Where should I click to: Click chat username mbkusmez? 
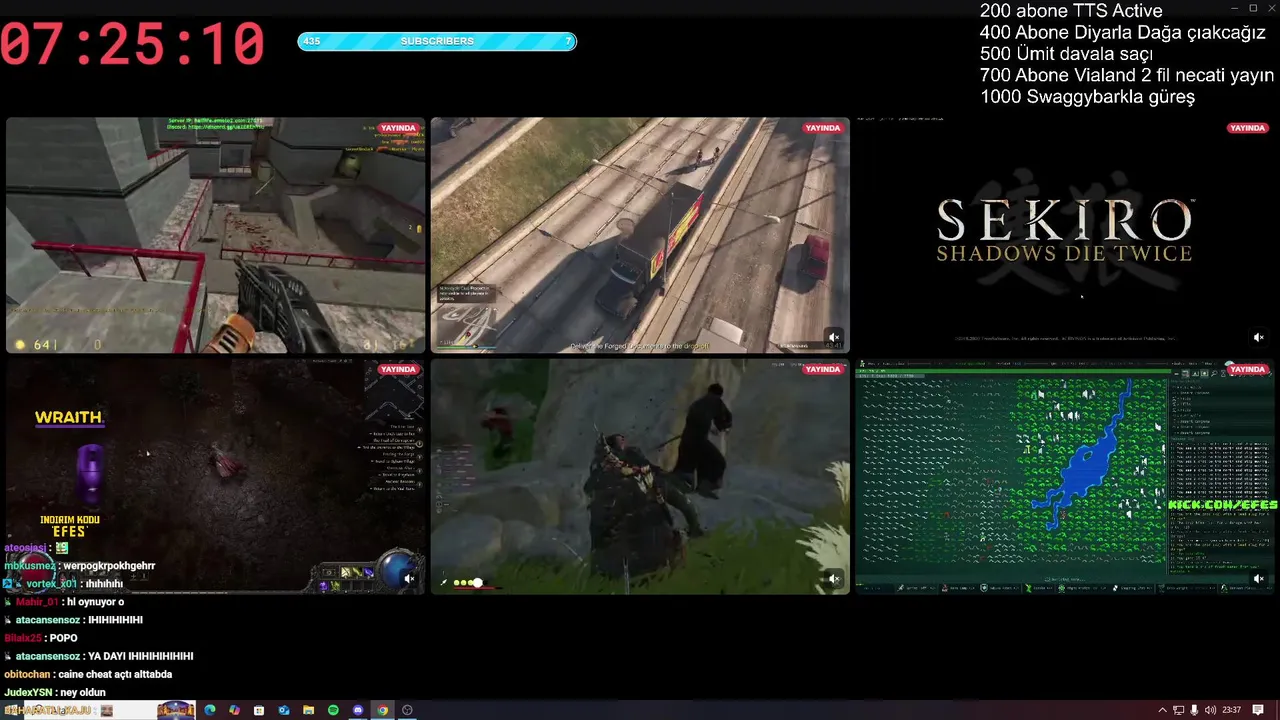[30, 566]
